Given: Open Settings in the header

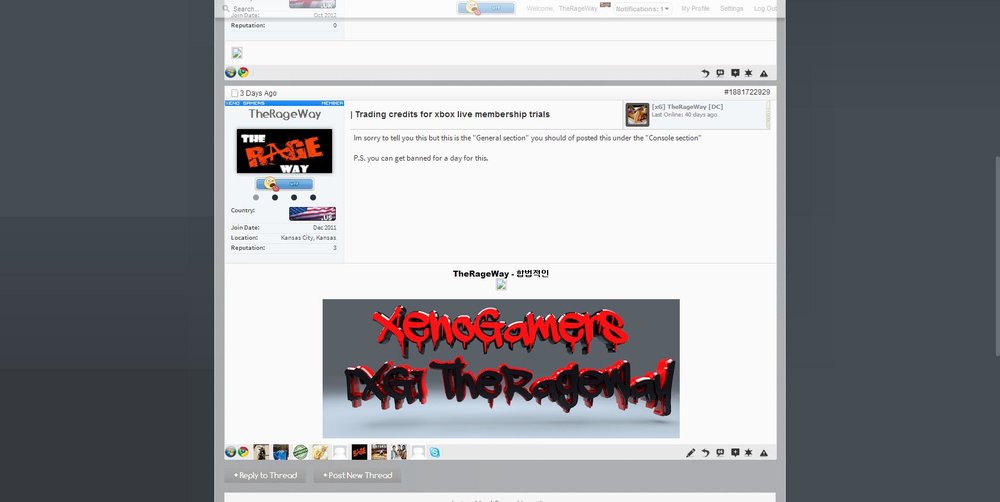Looking at the screenshot, I should point(732,9).
